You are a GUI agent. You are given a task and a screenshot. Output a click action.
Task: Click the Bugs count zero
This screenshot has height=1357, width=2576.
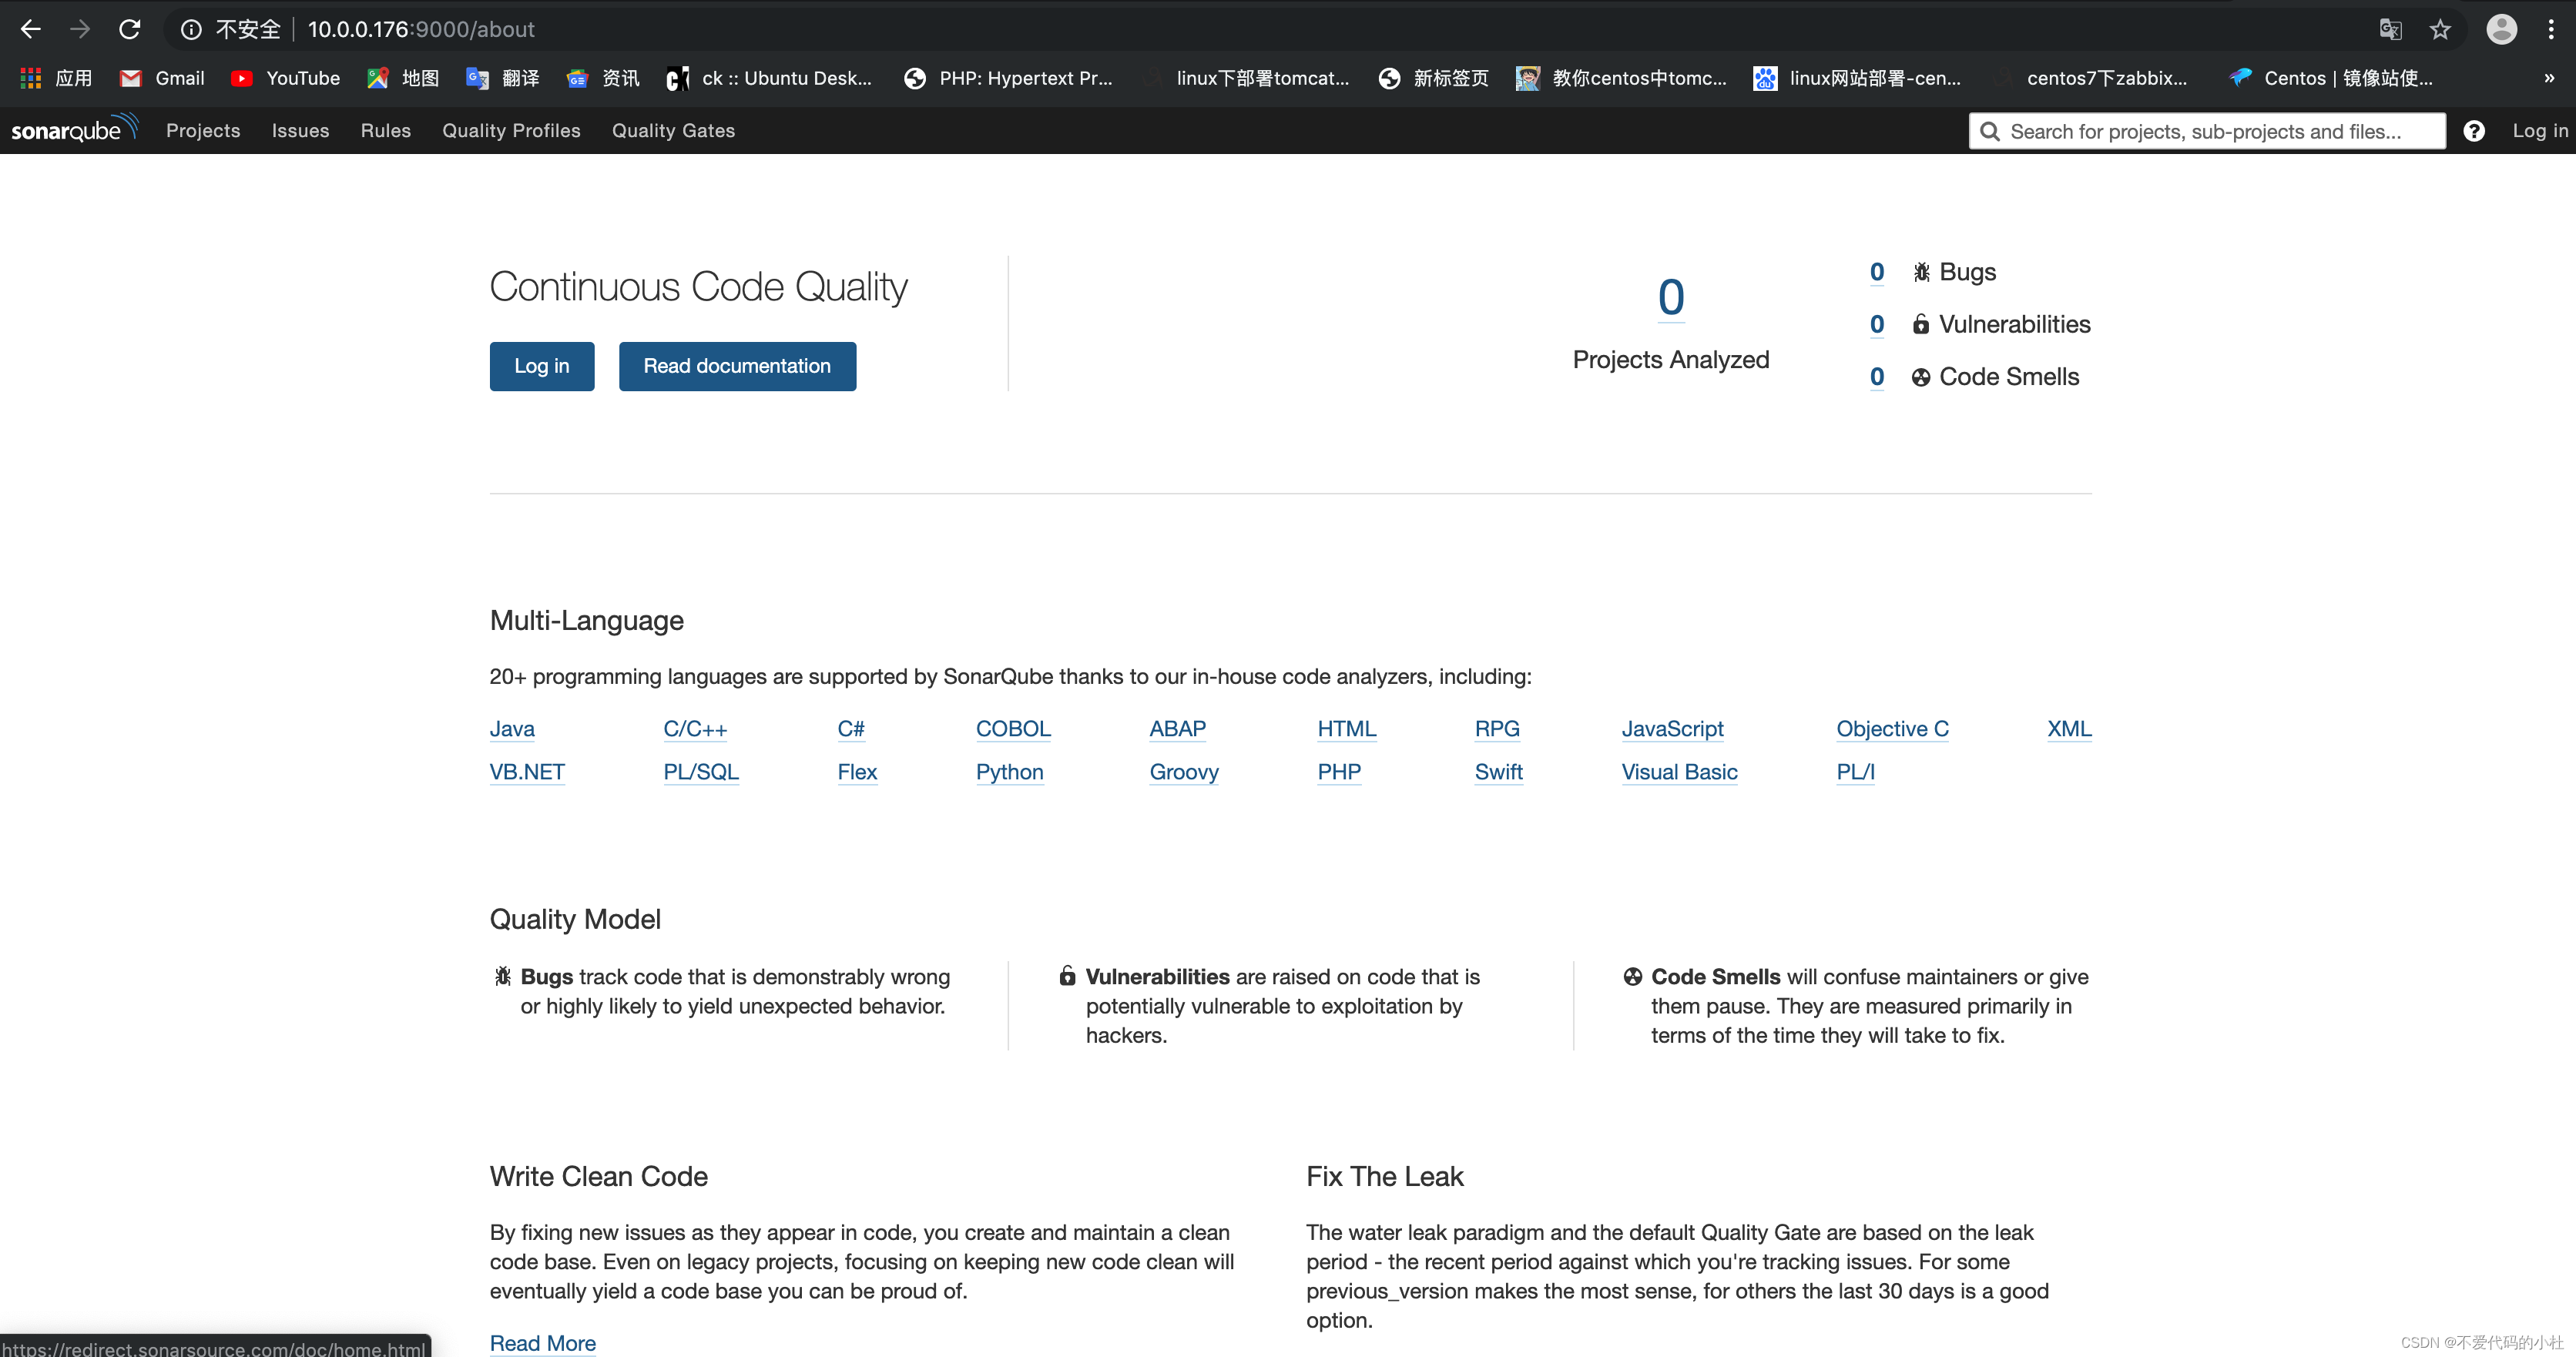point(1877,272)
